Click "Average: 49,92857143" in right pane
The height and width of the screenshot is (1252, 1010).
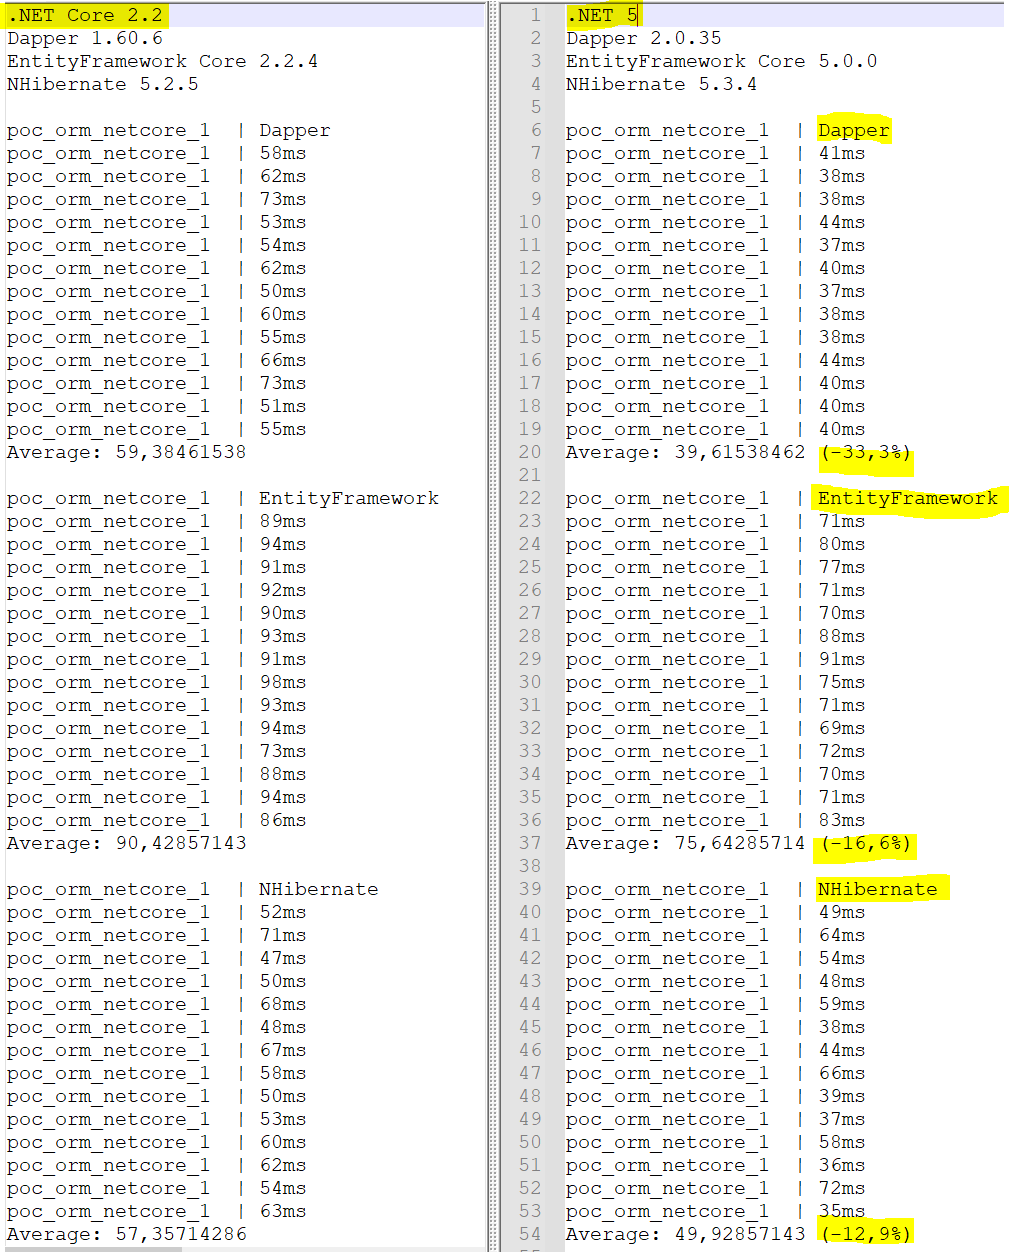click(686, 1234)
